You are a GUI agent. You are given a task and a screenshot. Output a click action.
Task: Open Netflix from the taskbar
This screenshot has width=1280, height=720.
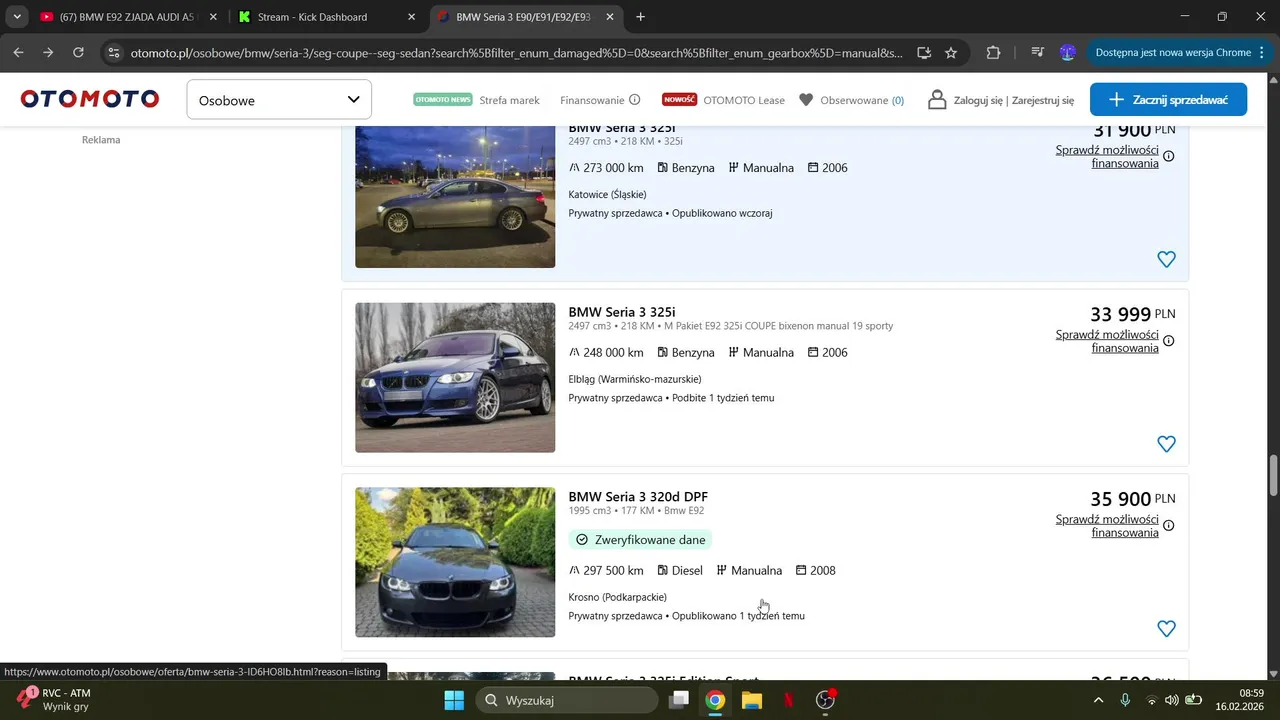coord(788,700)
